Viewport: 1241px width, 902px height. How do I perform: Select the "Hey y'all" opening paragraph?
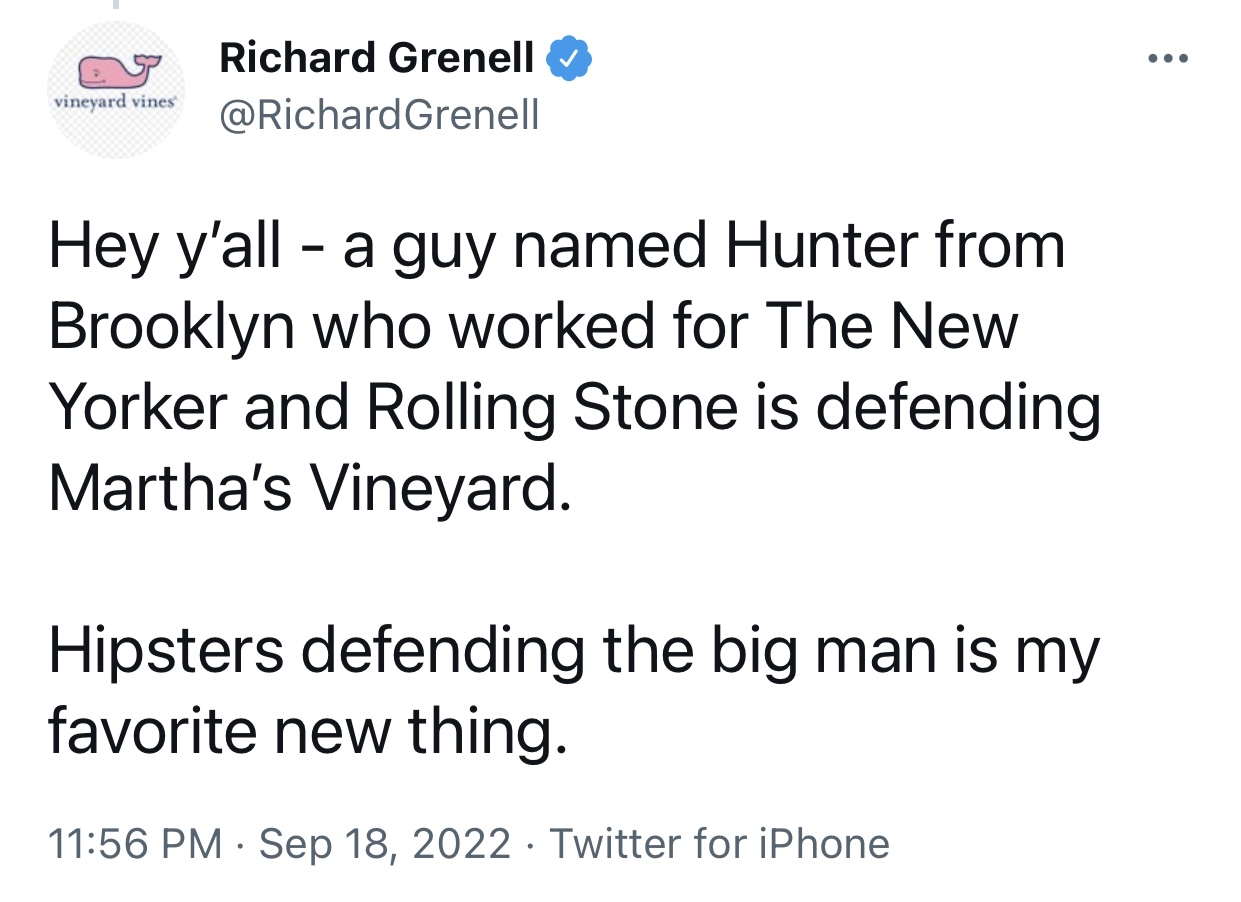575,368
